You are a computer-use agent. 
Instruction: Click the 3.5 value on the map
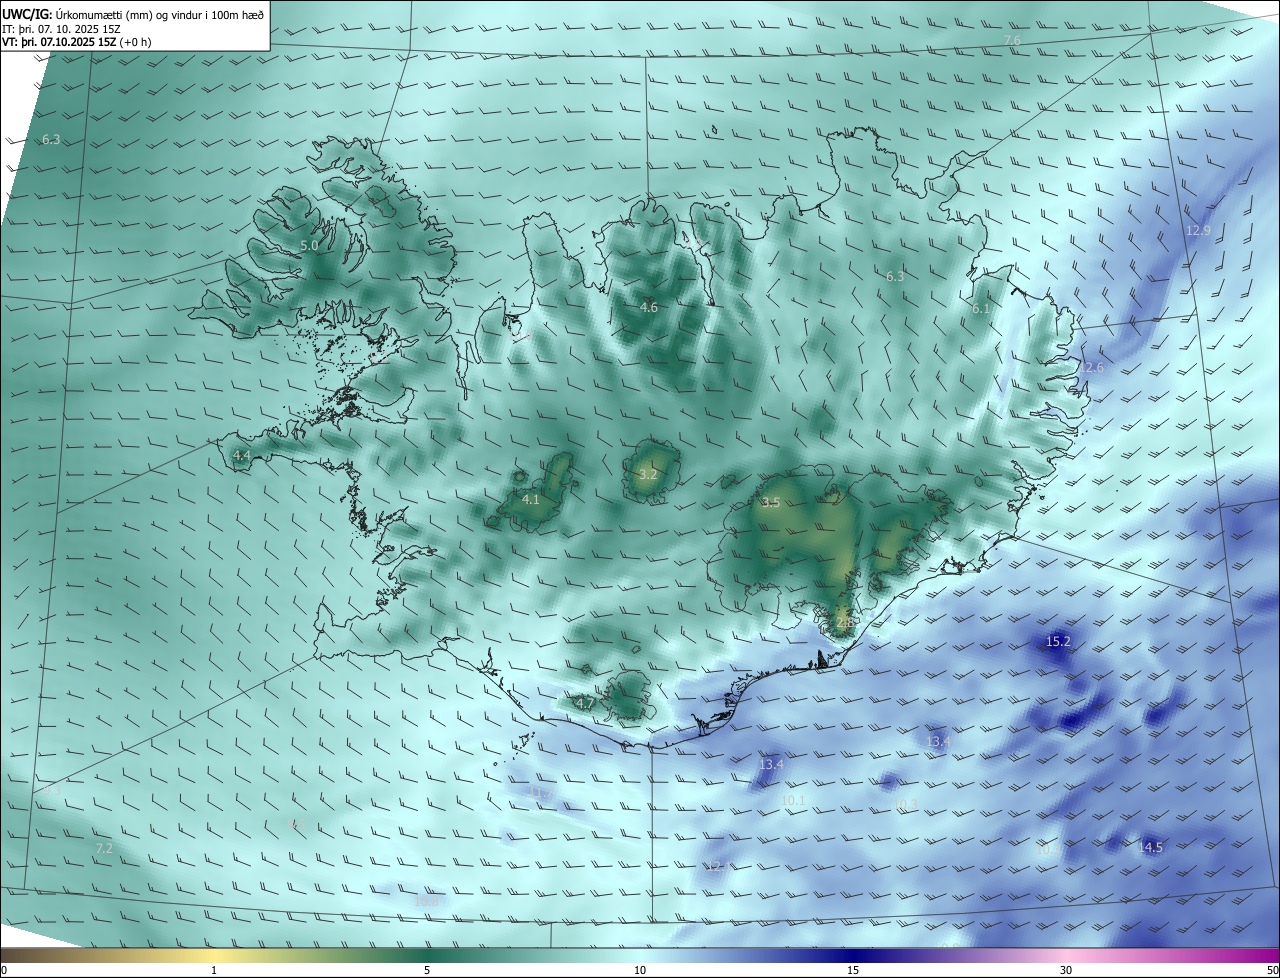tap(770, 502)
